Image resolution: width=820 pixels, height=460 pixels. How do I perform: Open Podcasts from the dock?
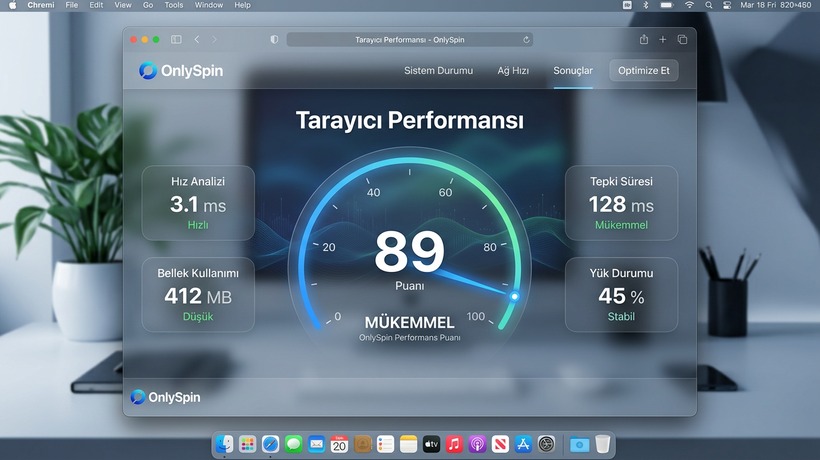(477, 444)
